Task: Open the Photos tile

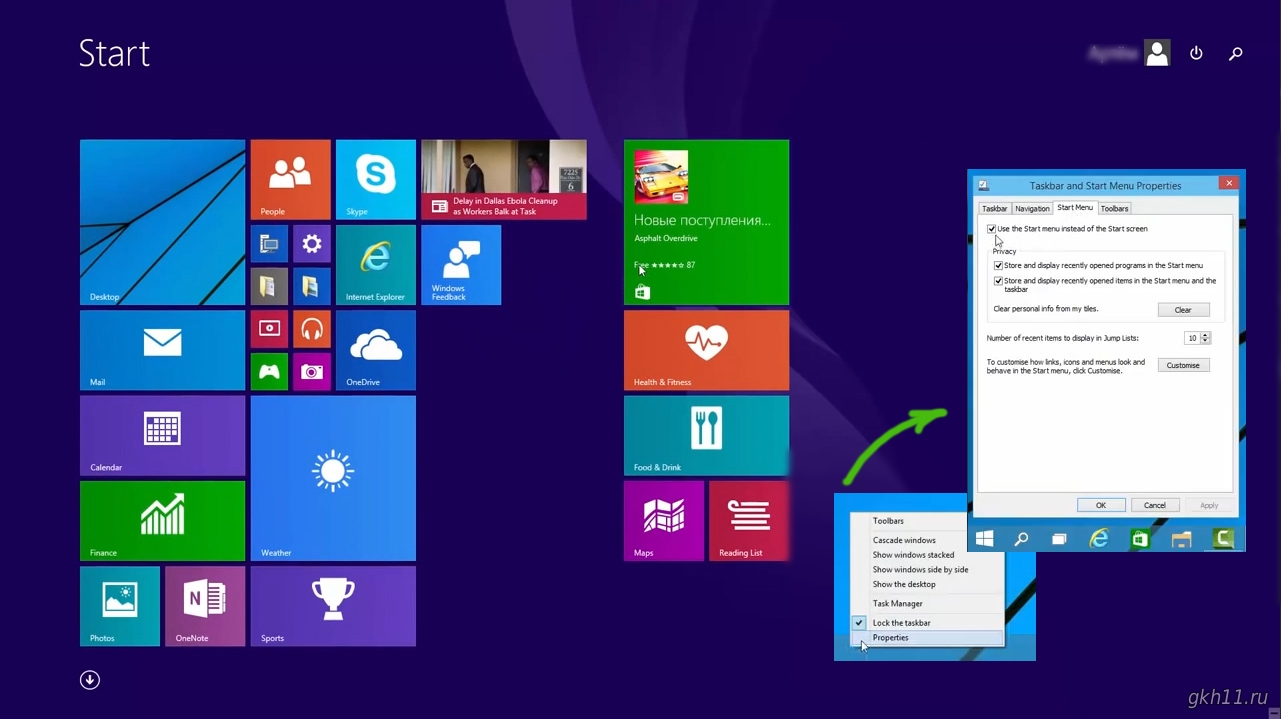Action: click(x=120, y=606)
